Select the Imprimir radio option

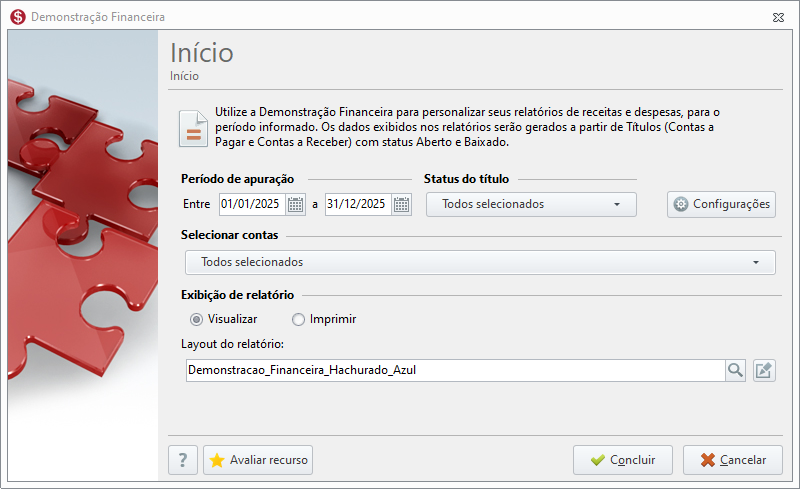[x=299, y=319]
